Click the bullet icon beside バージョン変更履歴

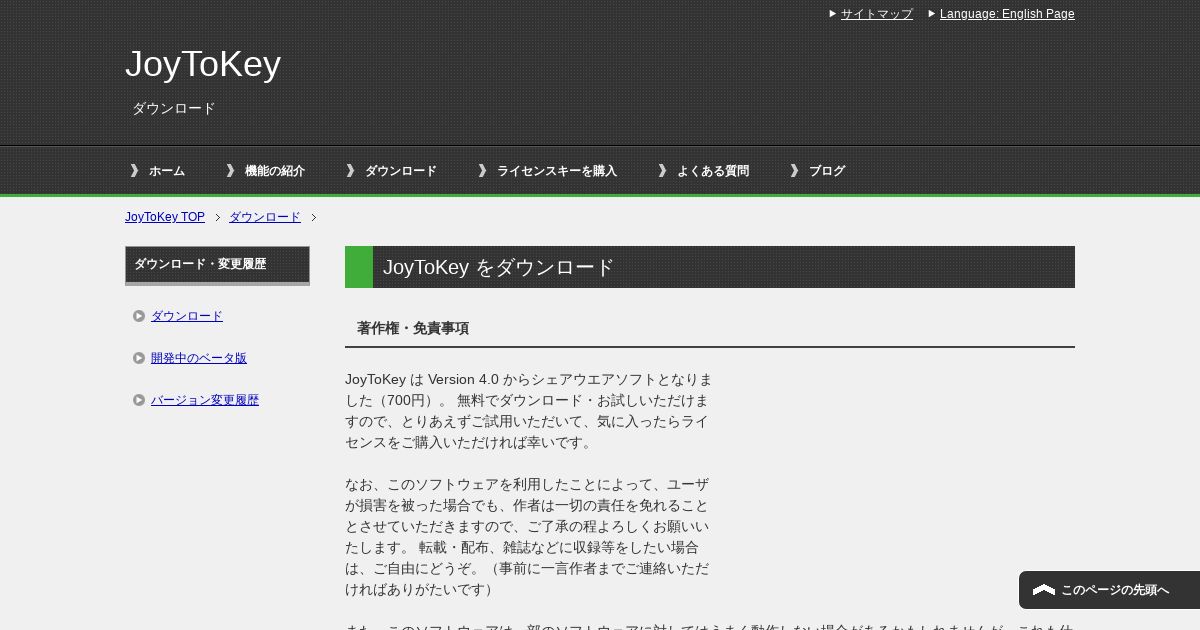[139, 400]
